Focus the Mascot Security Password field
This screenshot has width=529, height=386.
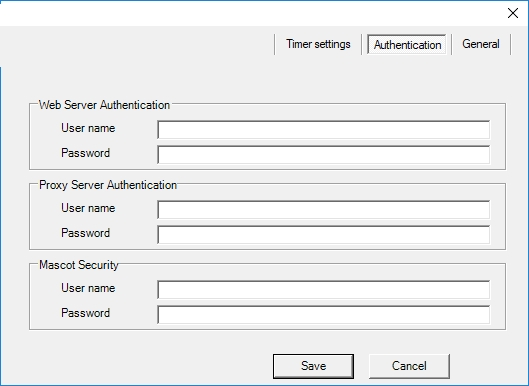pos(324,314)
